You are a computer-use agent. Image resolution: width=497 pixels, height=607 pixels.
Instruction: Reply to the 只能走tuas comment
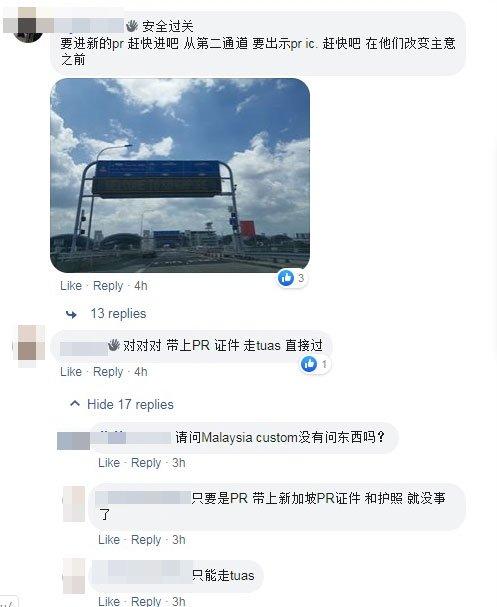[x=146, y=601]
